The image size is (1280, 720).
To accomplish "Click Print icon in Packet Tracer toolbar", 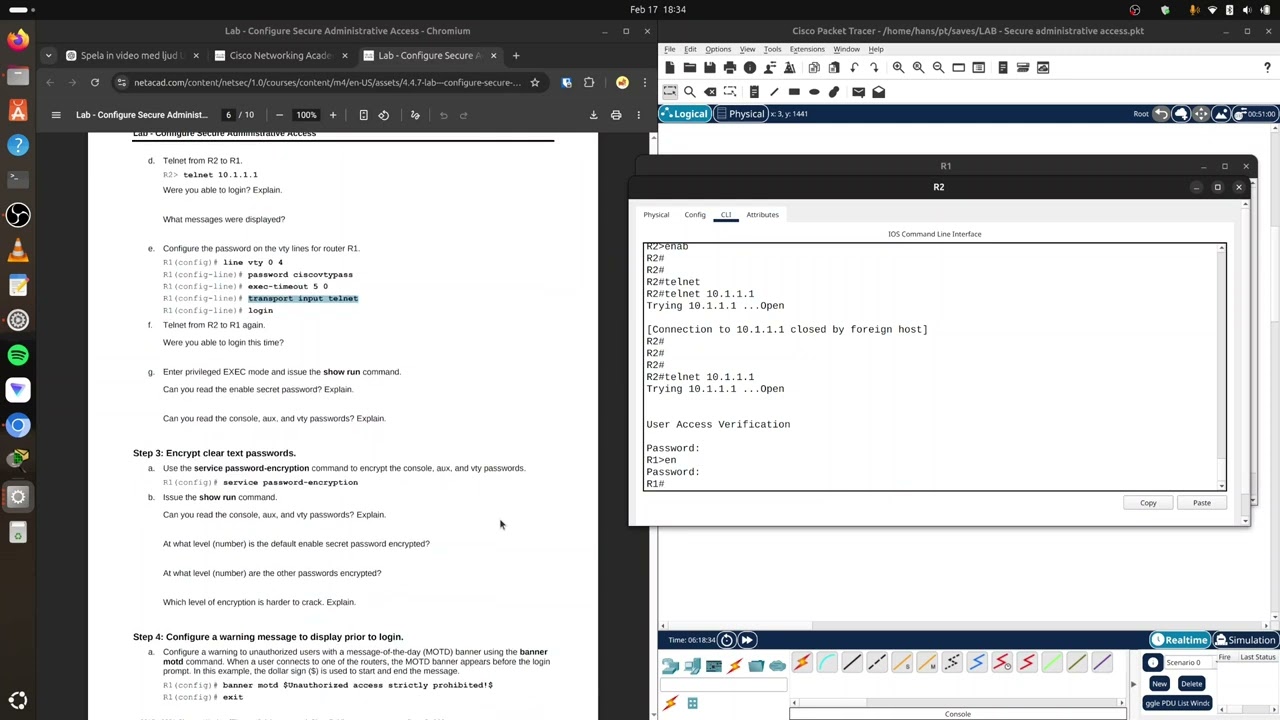I will coord(730,67).
